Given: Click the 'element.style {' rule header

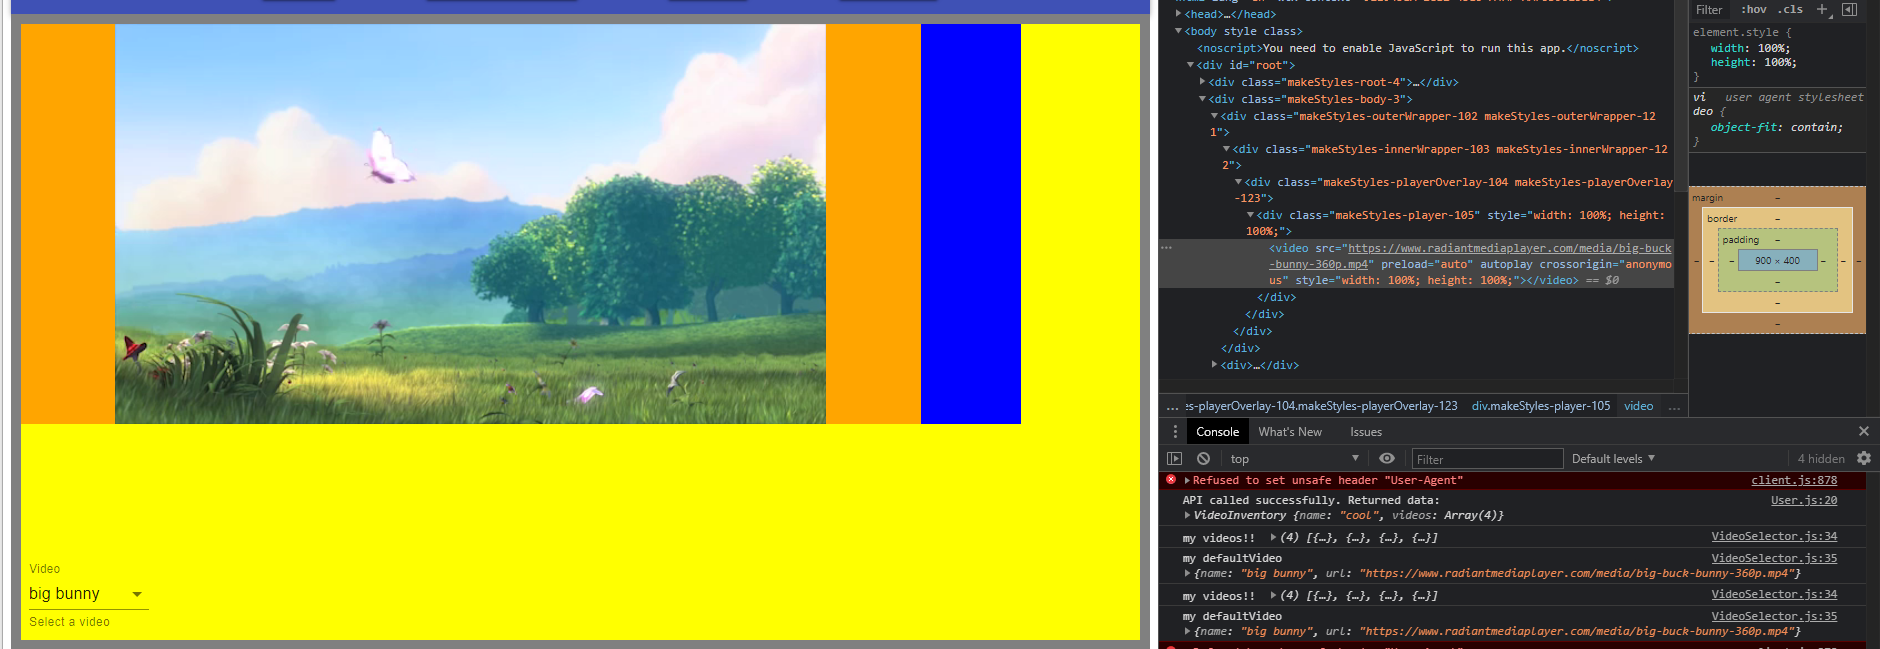Looking at the screenshot, I should (x=1742, y=32).
